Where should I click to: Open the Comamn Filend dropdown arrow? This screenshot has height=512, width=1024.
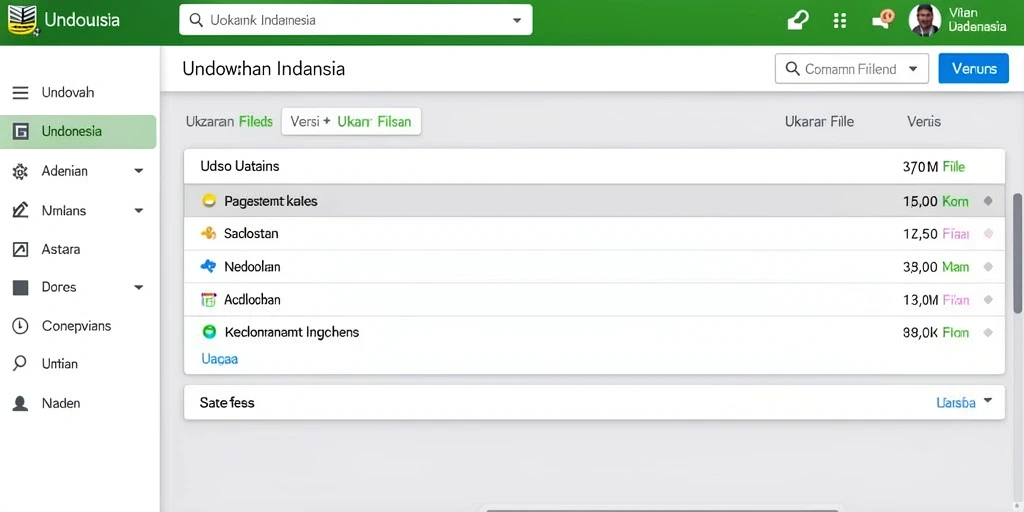(914, 69)
